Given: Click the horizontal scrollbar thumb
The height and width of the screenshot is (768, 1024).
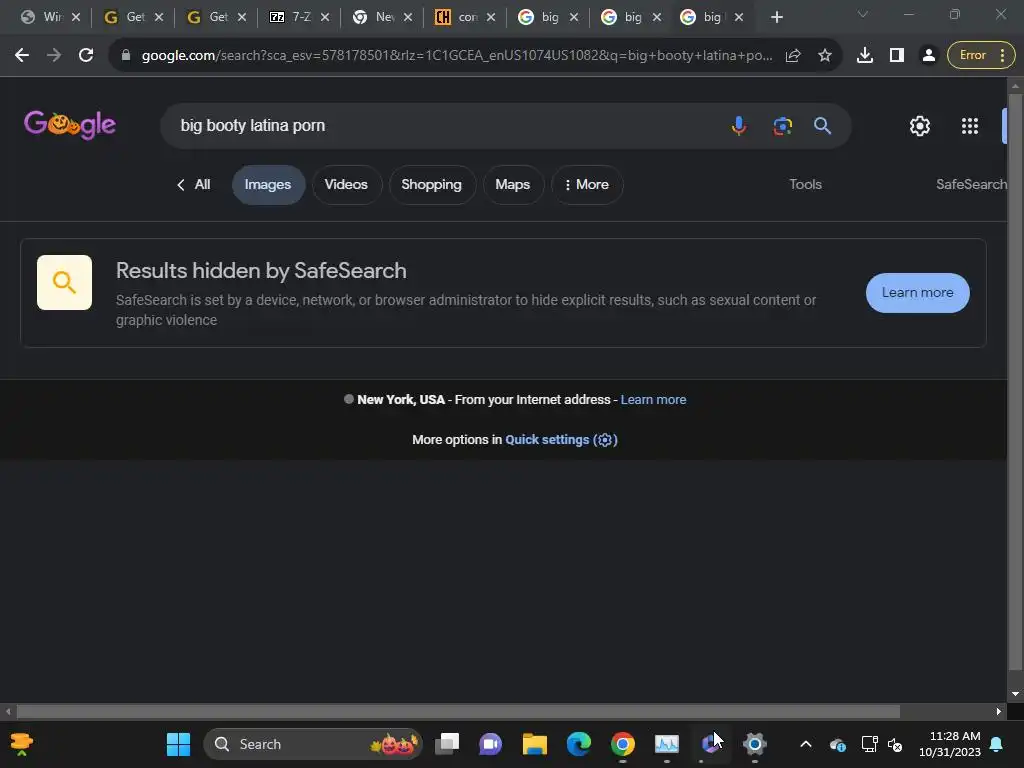Looking at the screenshot, I should pos(458,711).
